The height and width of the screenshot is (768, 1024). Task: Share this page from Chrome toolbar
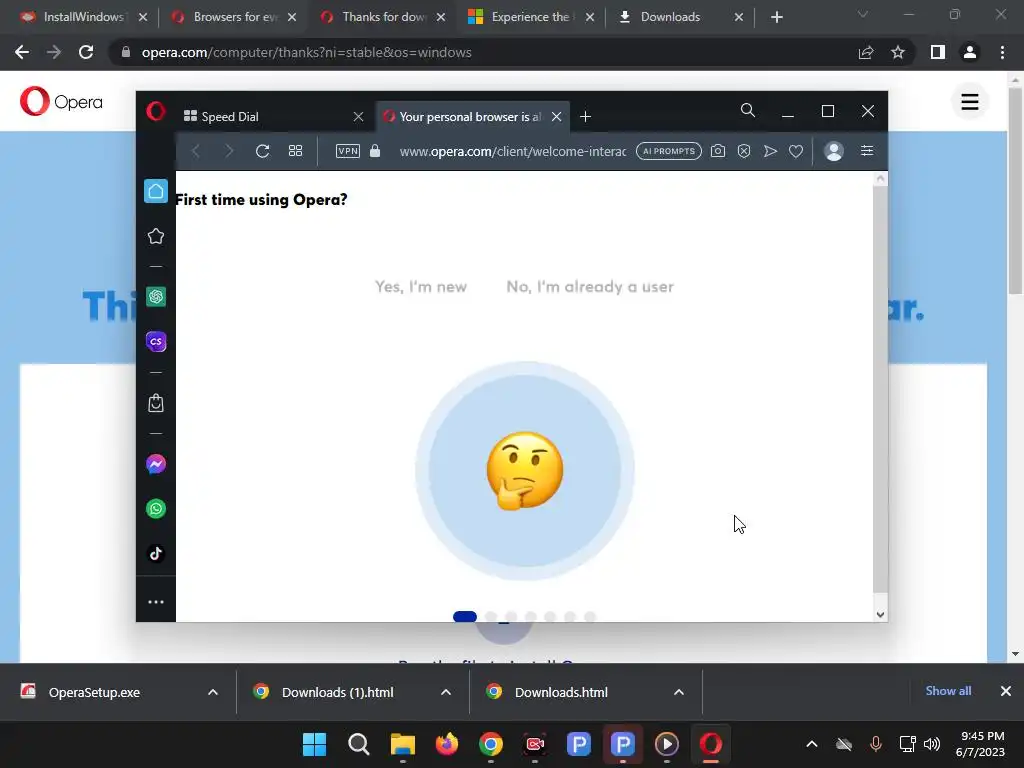pos(866,52)
